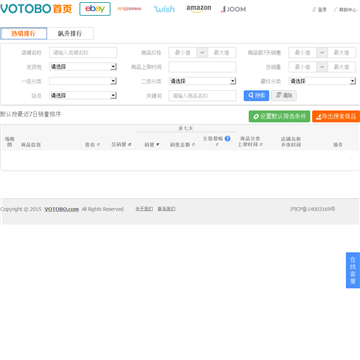Select the 飙升排行 tab
Screen dimensions: 360x360
click(x=70, y=33)
